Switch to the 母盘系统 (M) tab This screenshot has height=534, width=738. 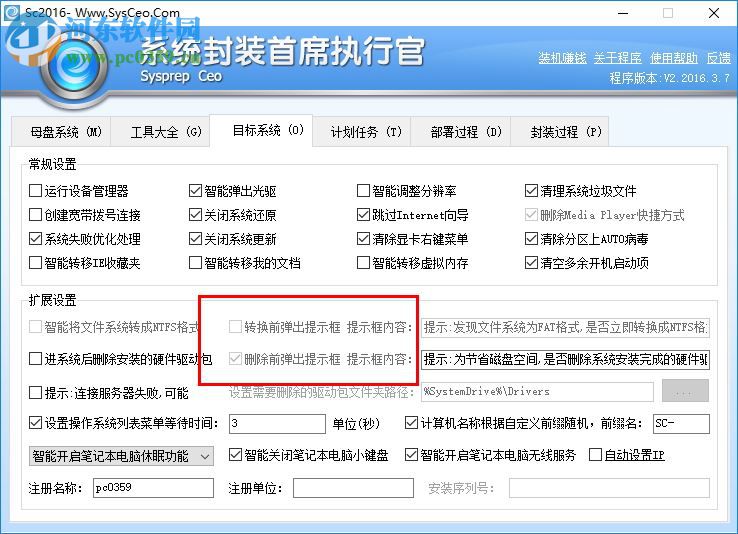(62, 132)
